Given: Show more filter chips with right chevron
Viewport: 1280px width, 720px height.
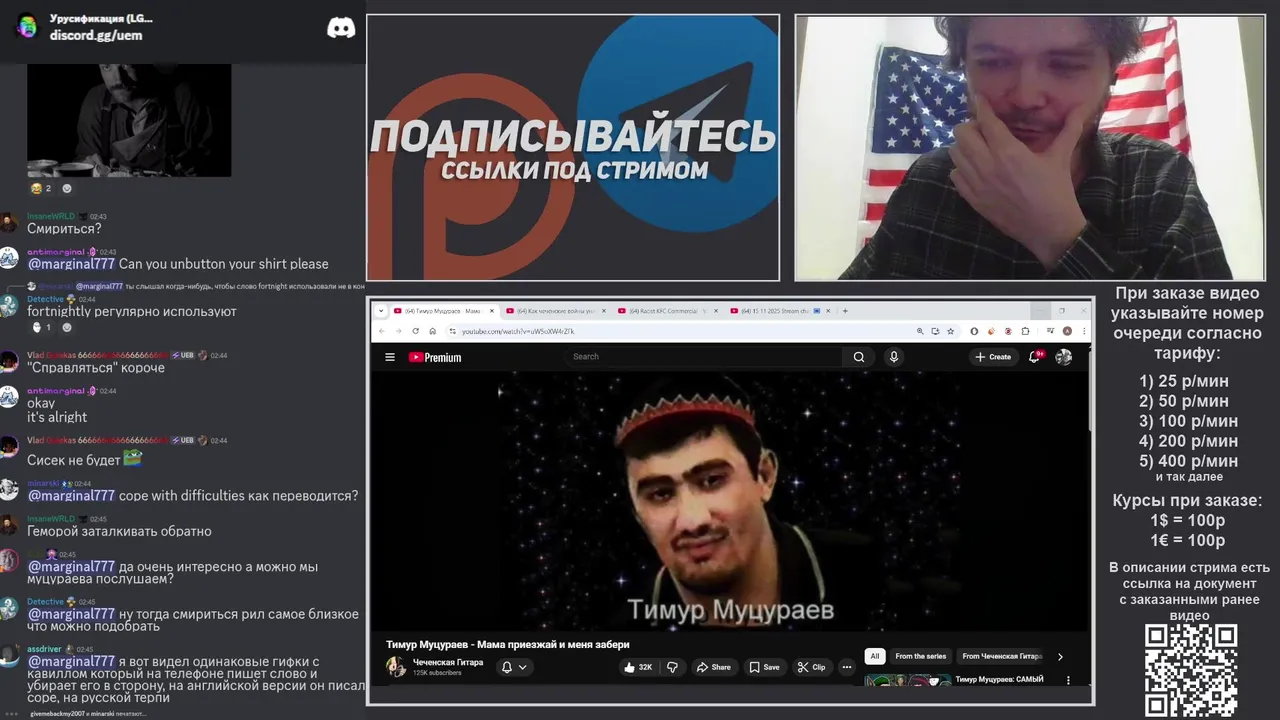Looking at the screenshot, I should point(1060,656).
